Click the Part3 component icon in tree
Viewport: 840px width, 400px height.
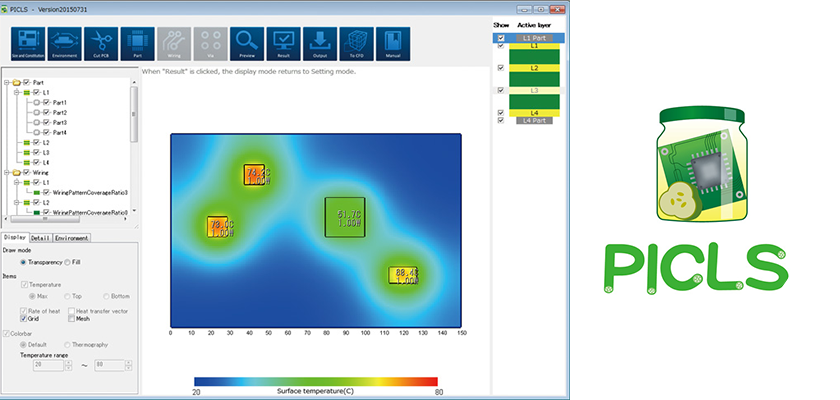[x=37, y=123]
